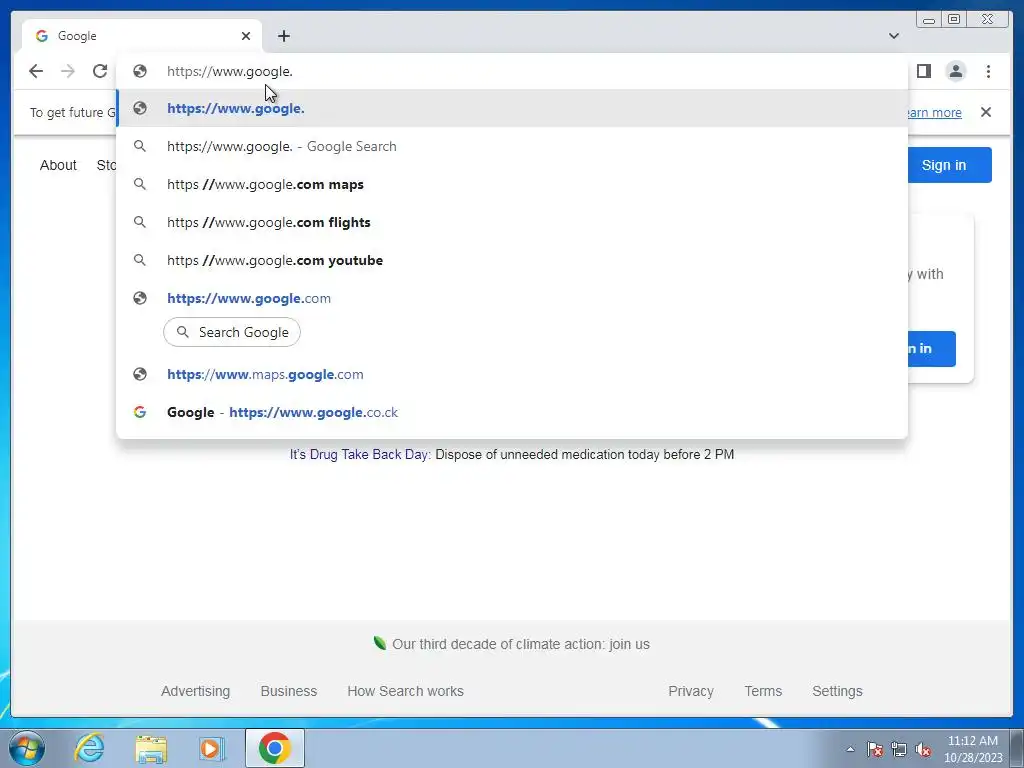Select the first highlighted suggestion https://www.google.
1024x768 pixels.
[512, 108]
